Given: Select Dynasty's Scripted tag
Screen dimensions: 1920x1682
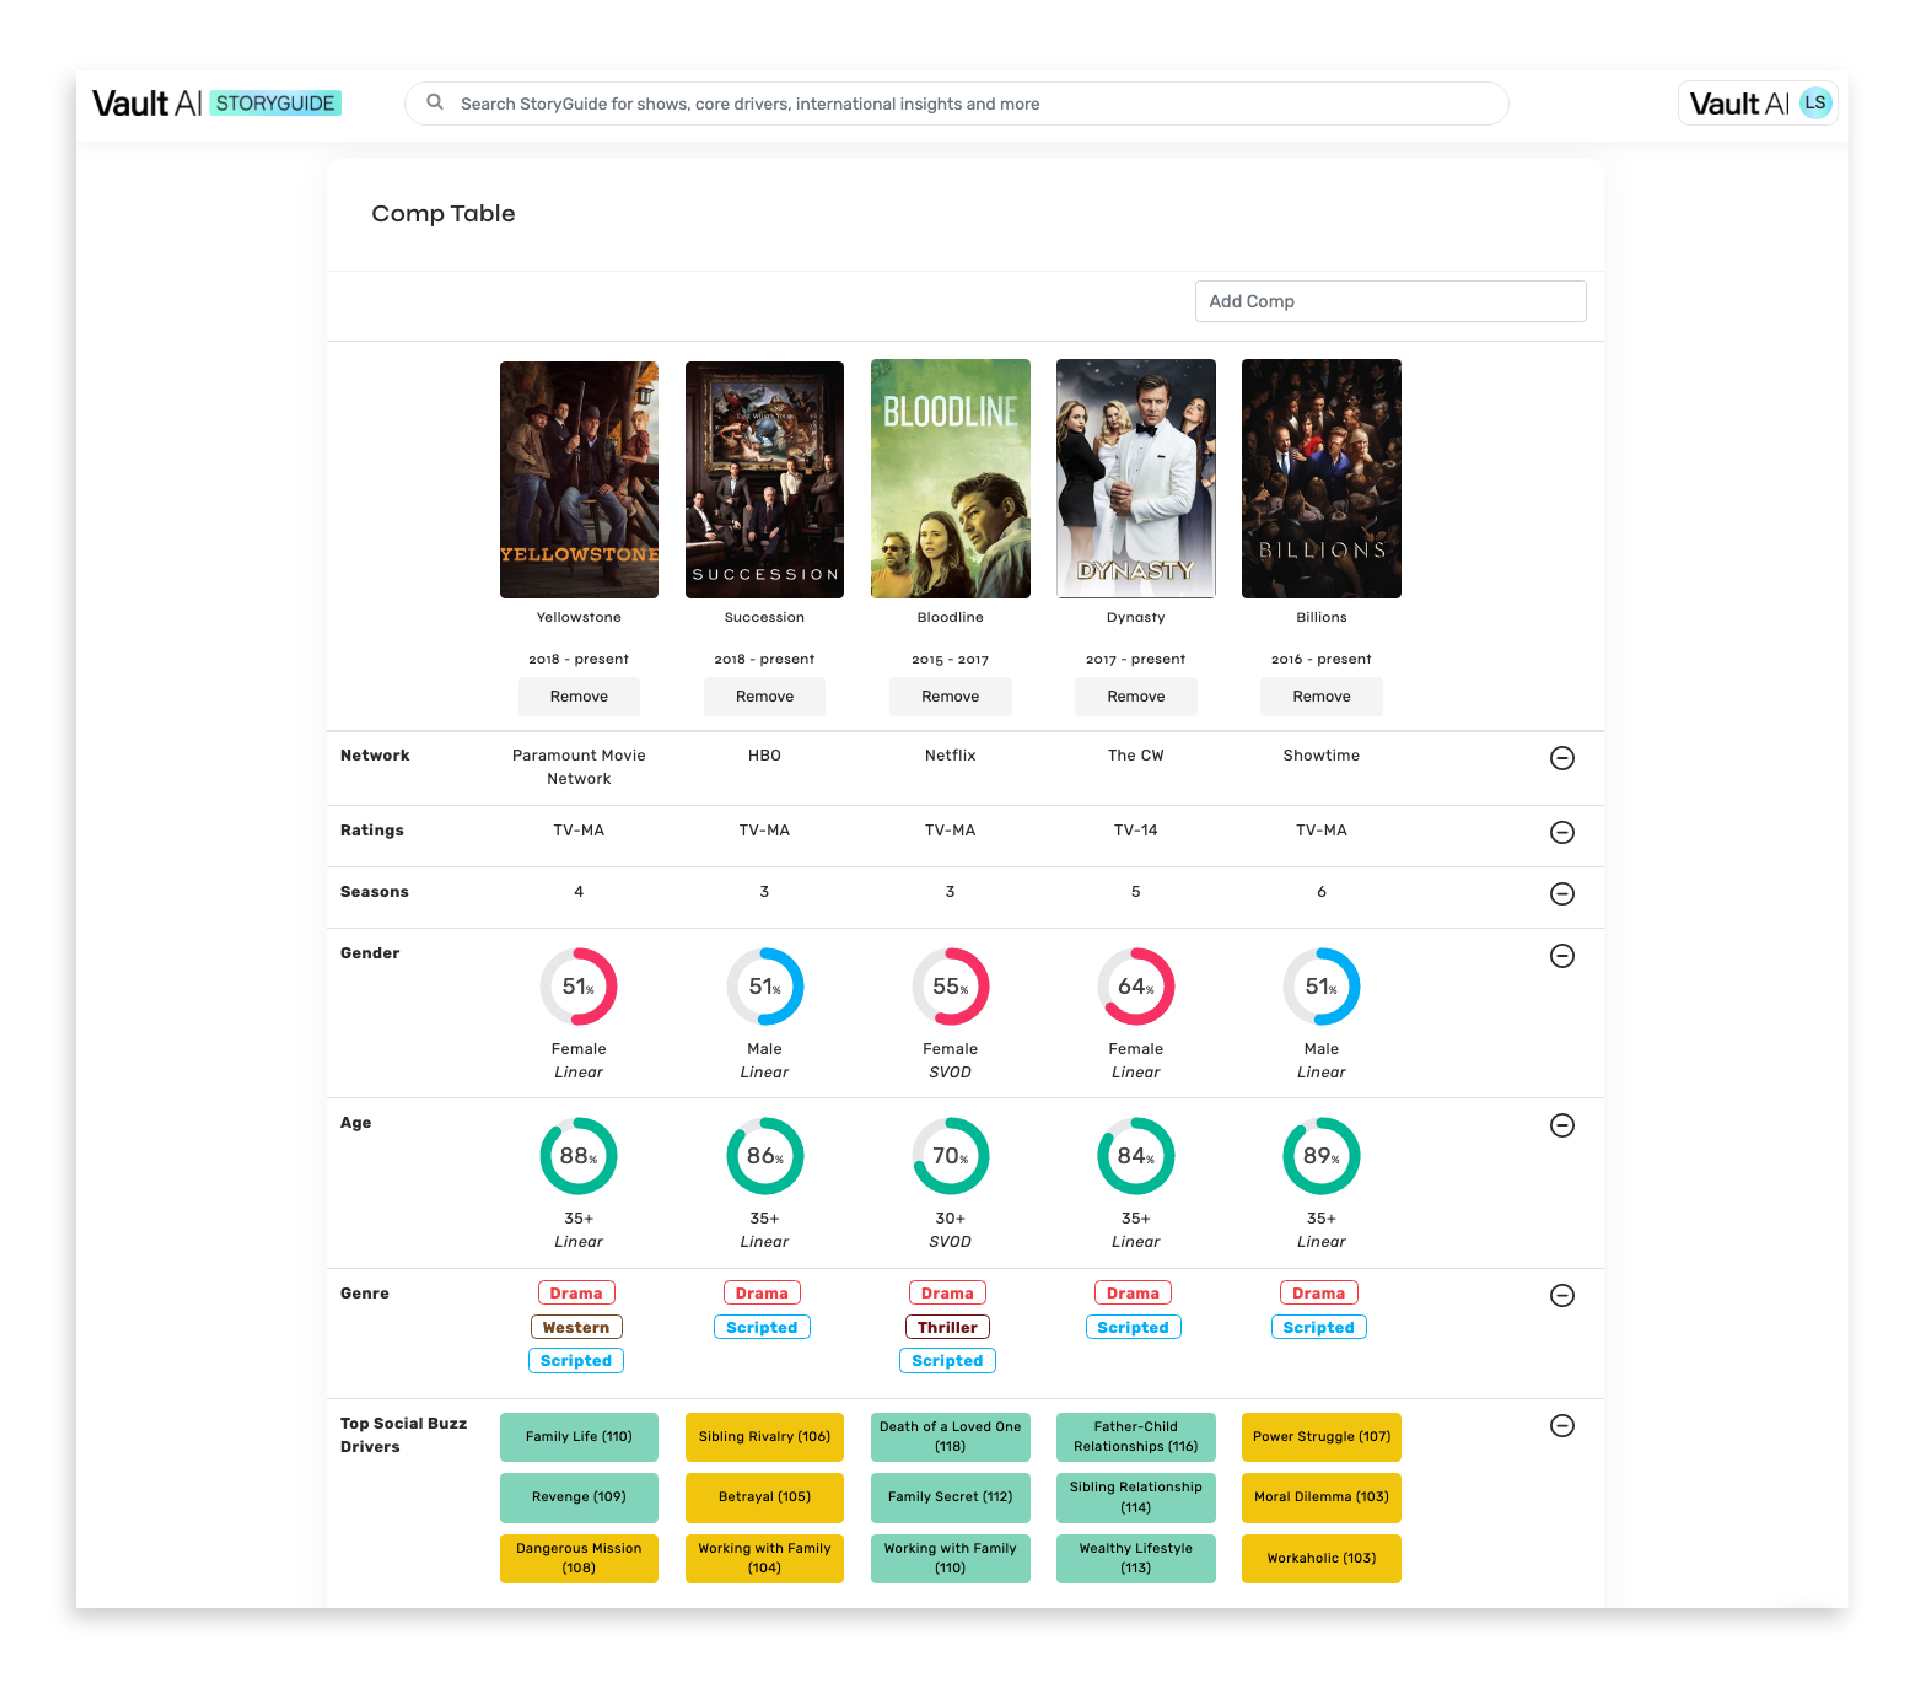Looking at the screenshot, I should [x=1133, y=1327].
